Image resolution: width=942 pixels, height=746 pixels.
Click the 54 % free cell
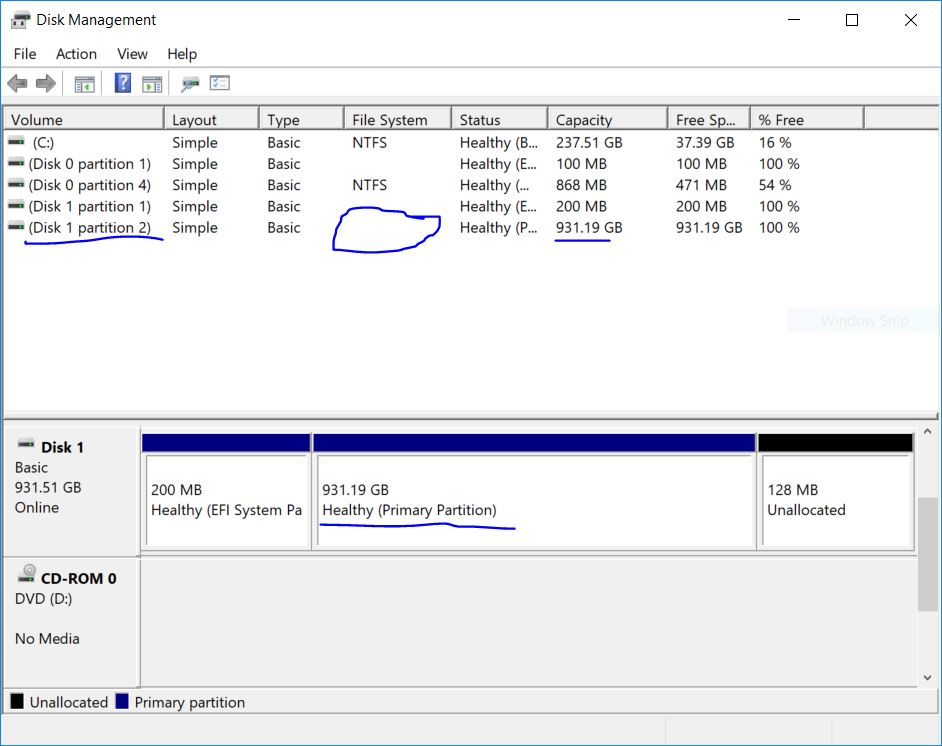tap(775, 185)
